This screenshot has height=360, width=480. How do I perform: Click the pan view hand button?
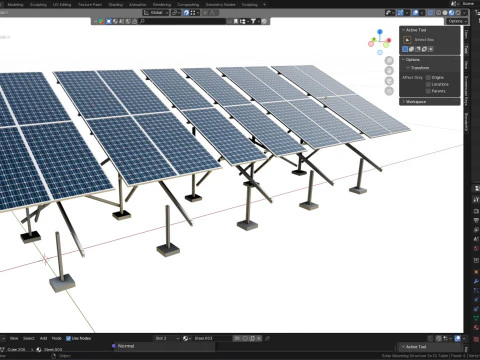click(389, 71)
